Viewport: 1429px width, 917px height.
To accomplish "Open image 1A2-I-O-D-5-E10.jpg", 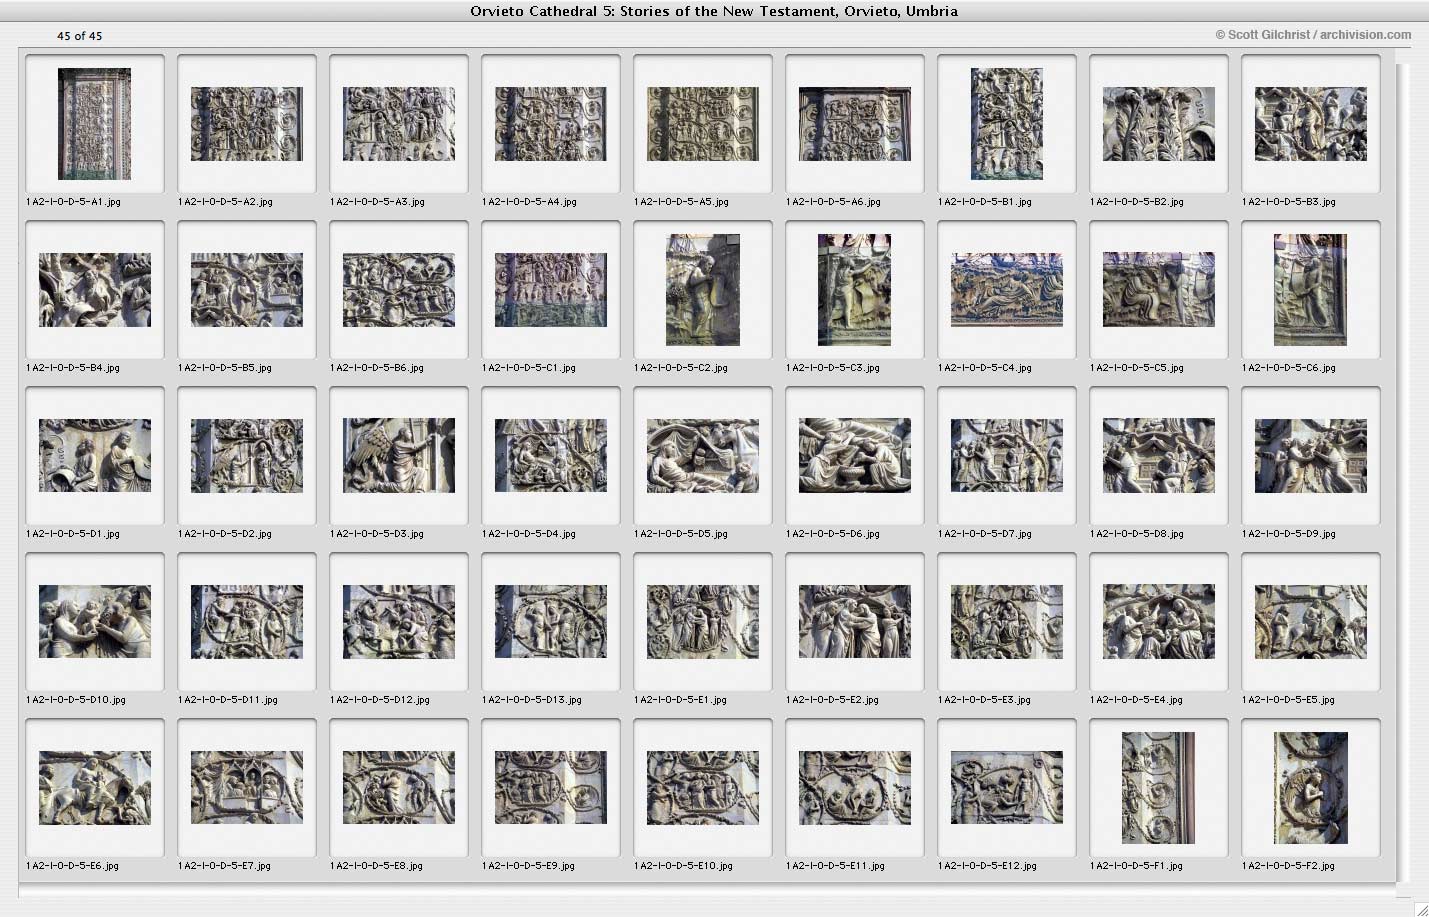I will click(703, 788).
